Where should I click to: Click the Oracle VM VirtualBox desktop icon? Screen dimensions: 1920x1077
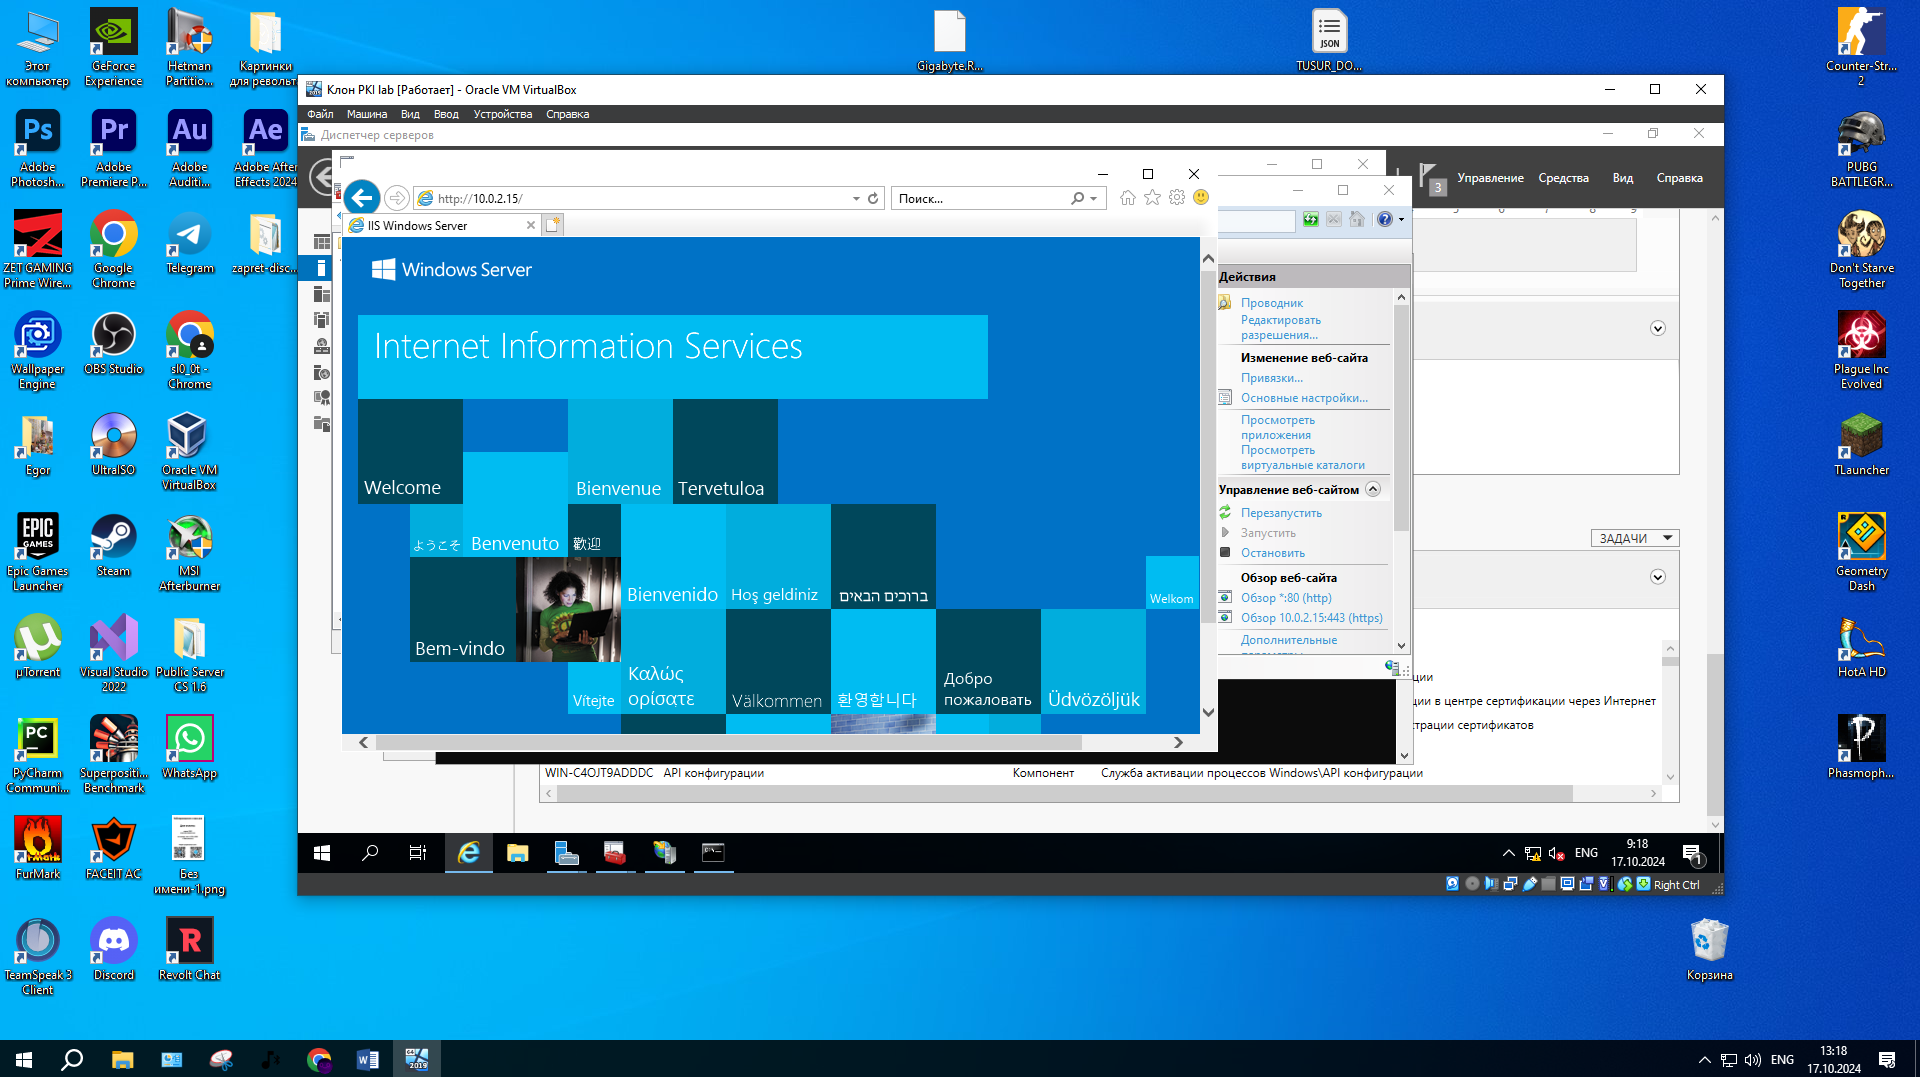coord(189,450)
